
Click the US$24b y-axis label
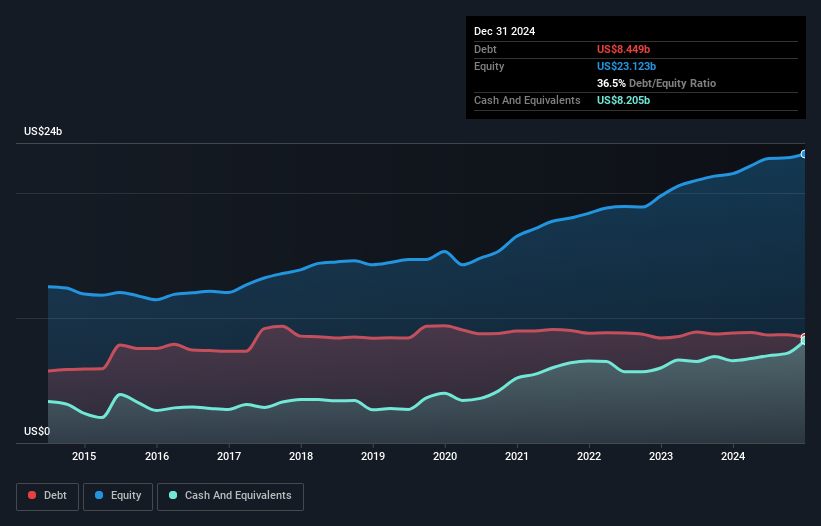[46, 132]
